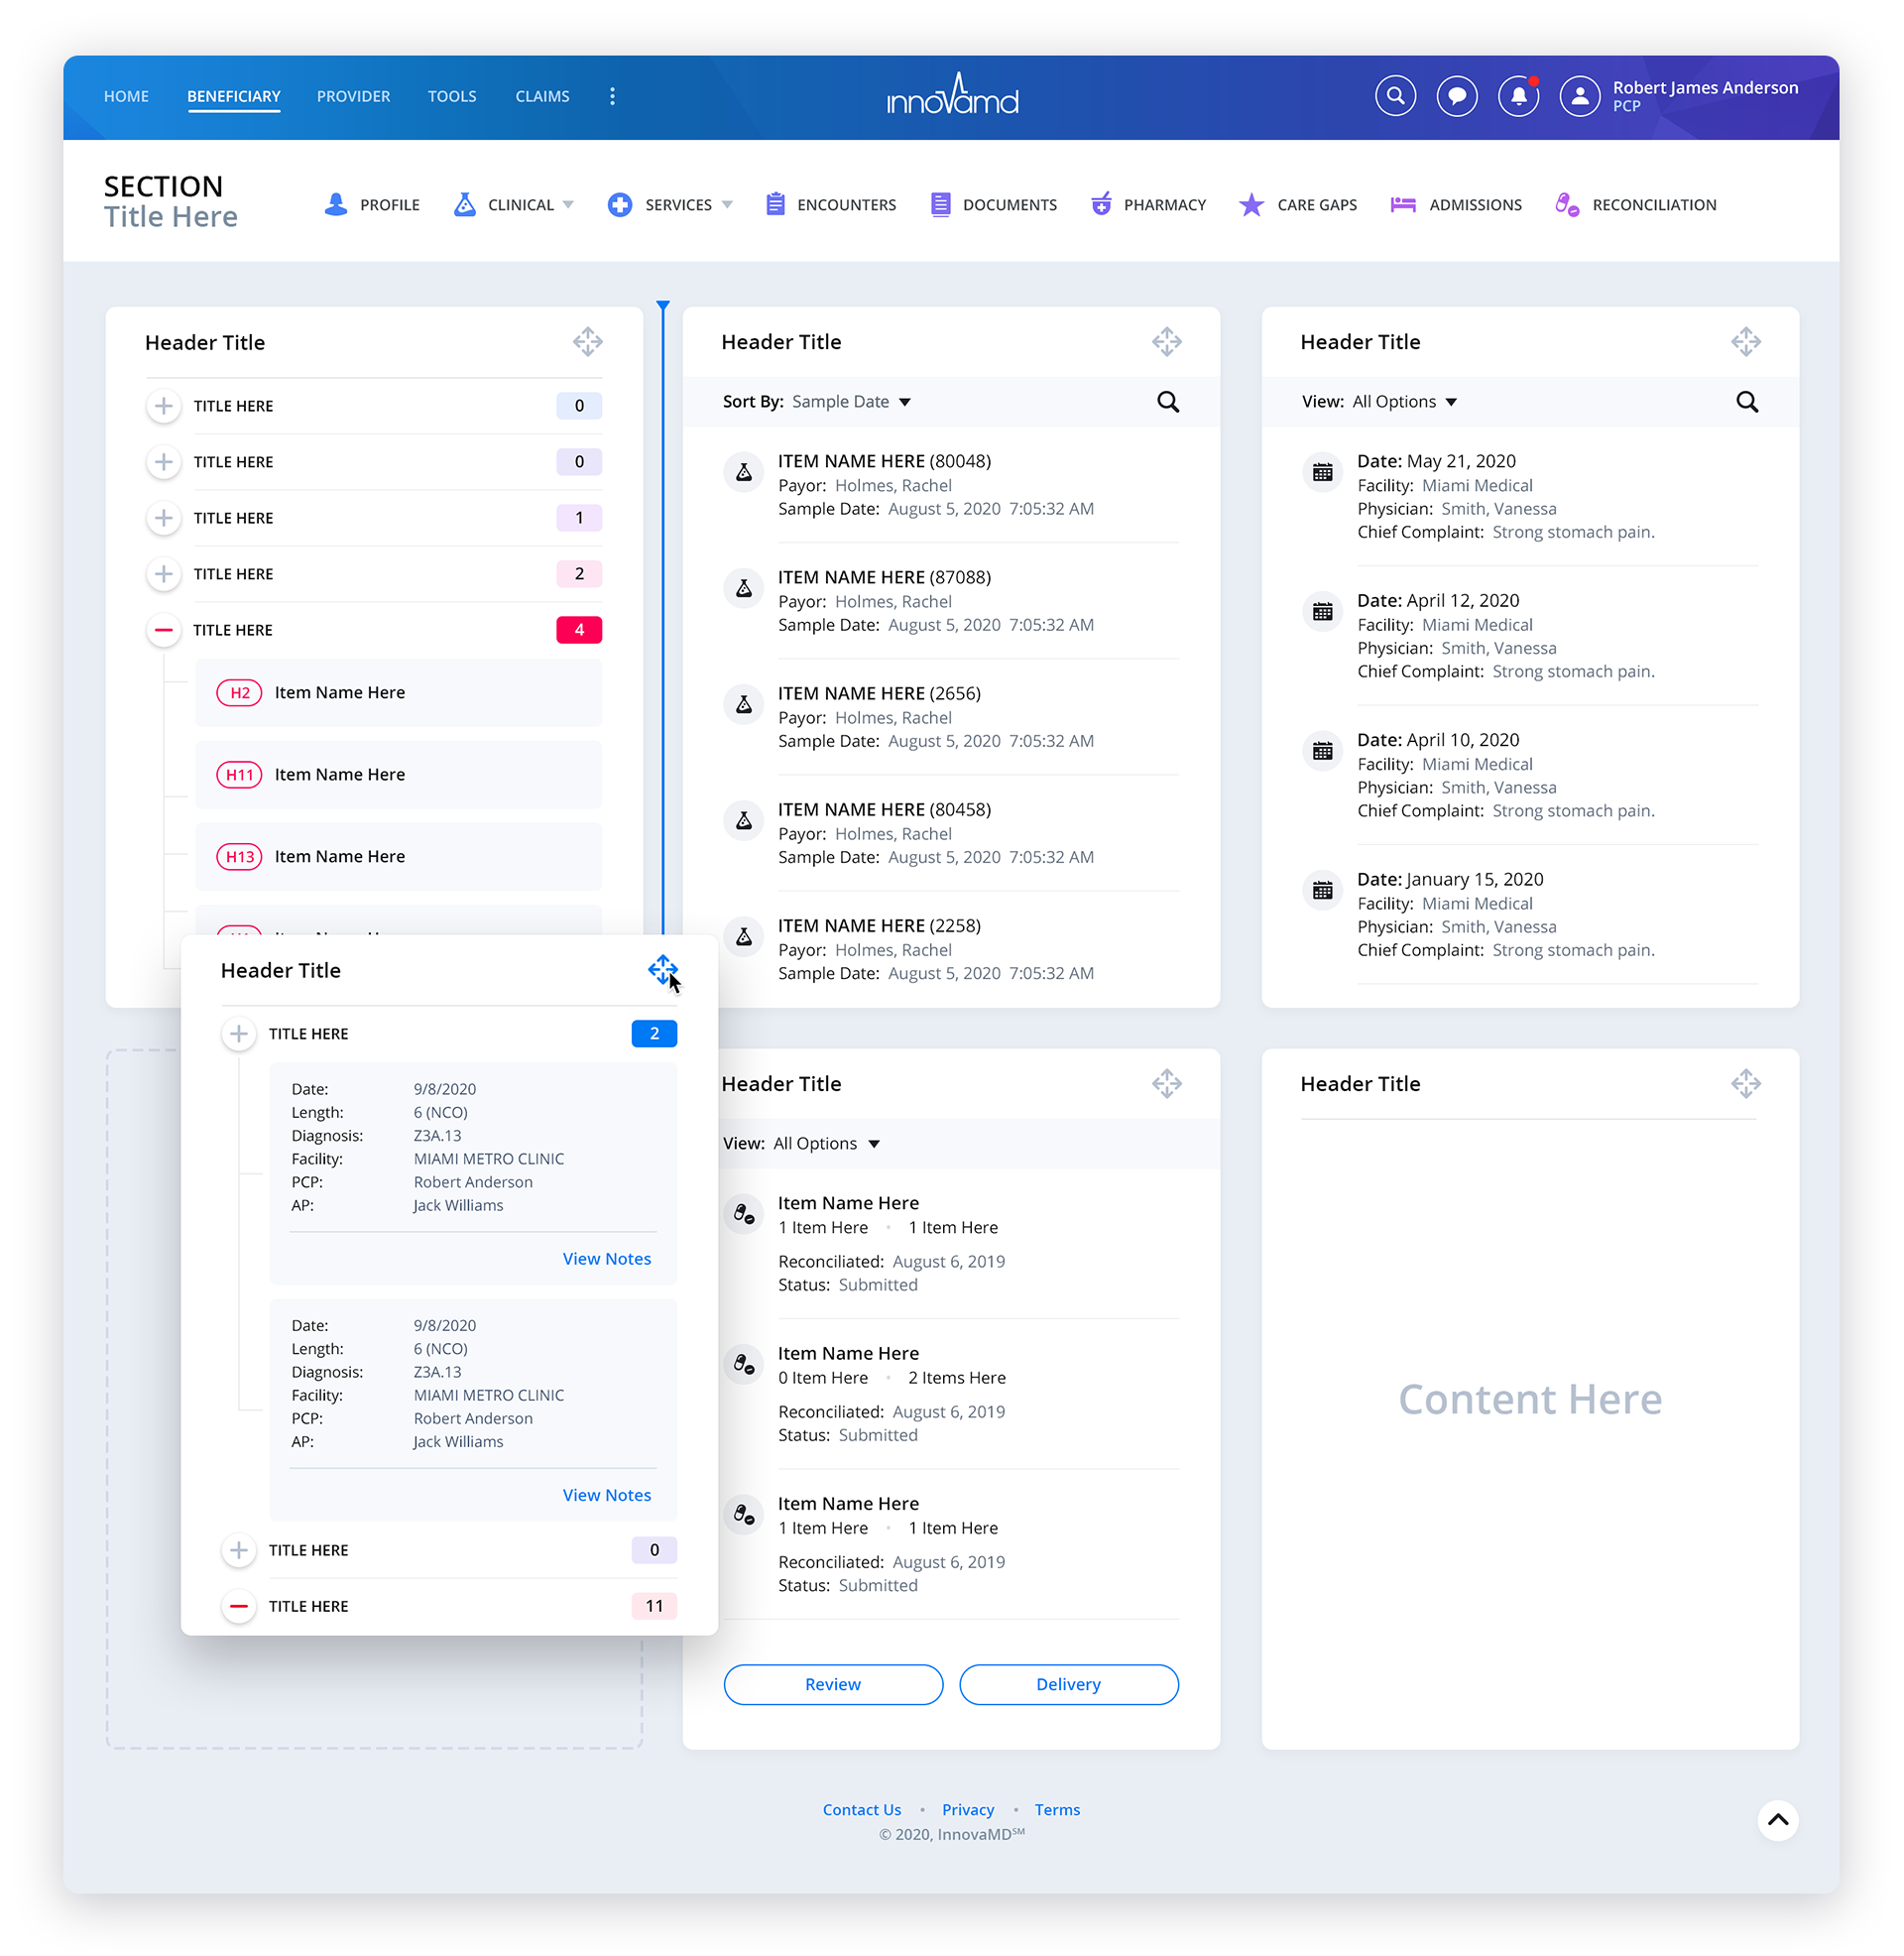
Task: Click the search icon beside Sort By
Action: pos(1167,402)
